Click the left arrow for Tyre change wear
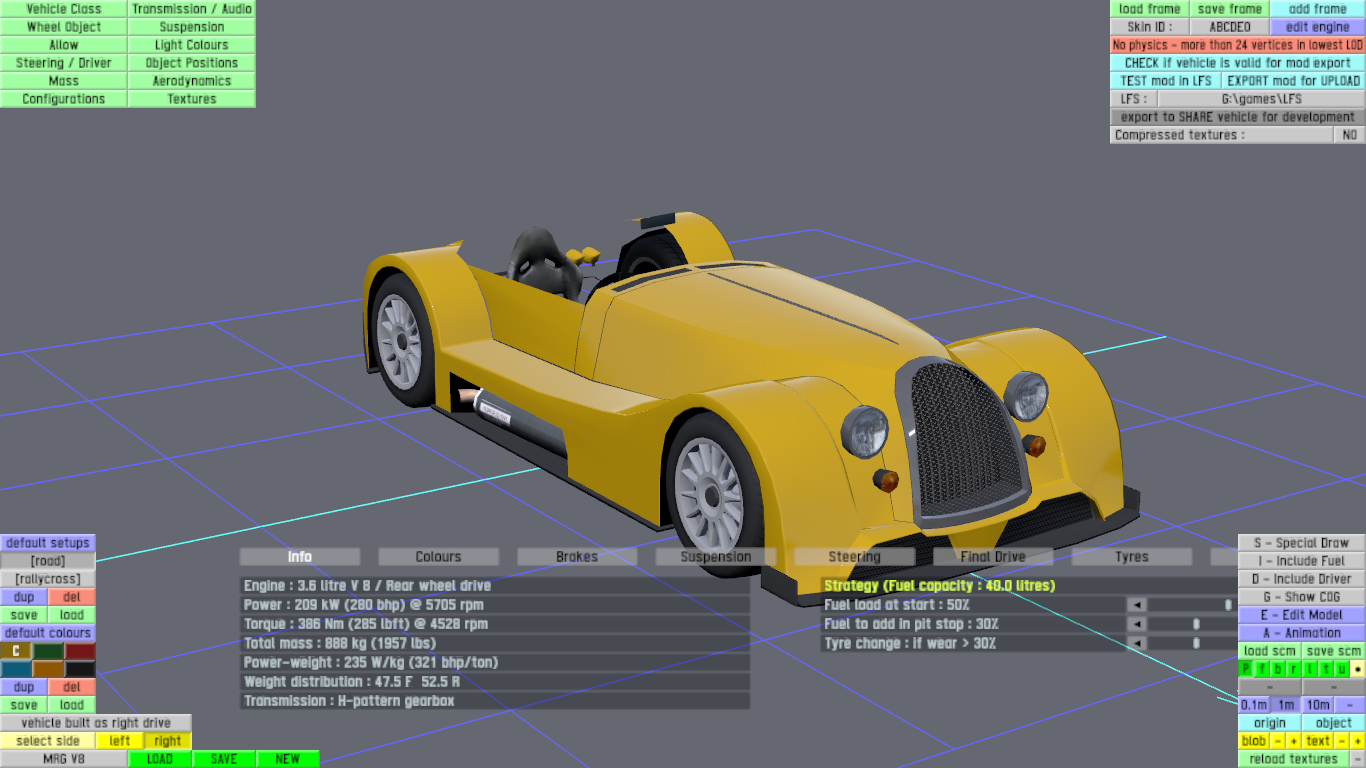The image size is (1366, 768). tap(1137, 643)
